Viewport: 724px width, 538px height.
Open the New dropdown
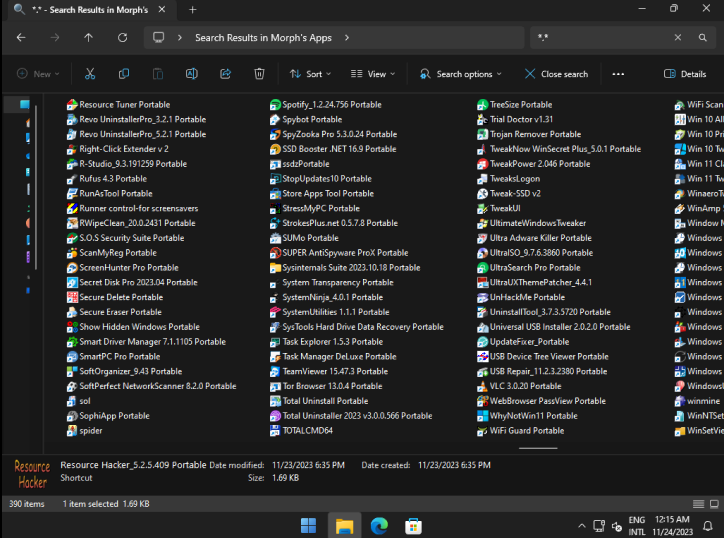38,74
